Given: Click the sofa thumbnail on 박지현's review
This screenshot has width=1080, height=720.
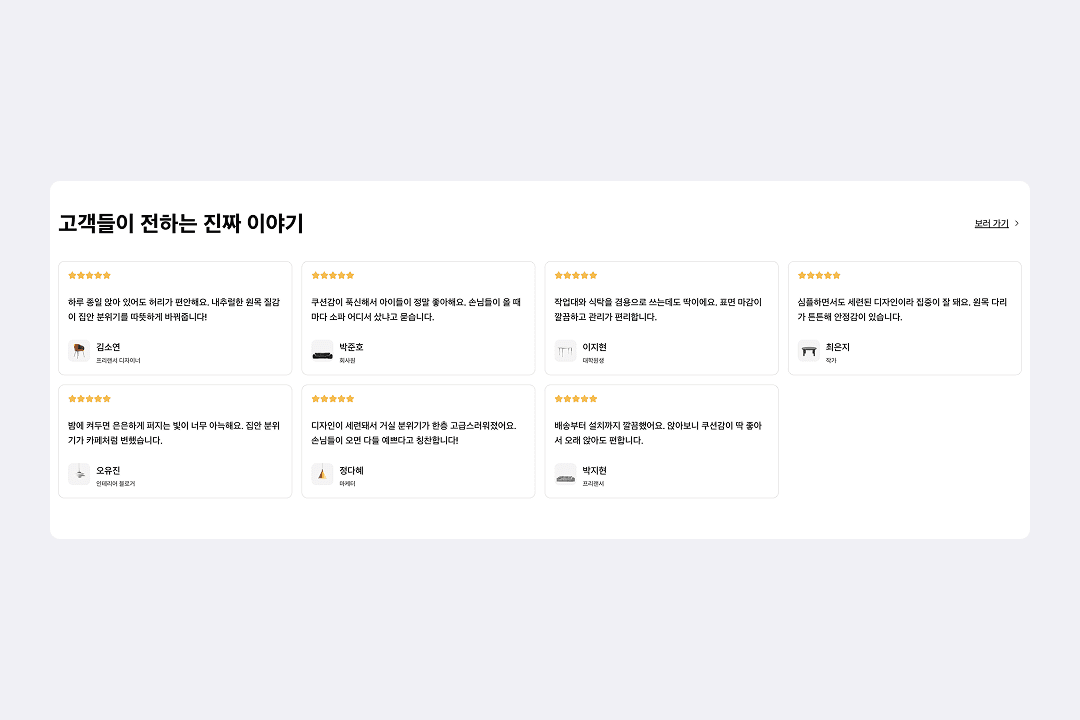Looking at the screenshot, I should [x=564, y=474].
